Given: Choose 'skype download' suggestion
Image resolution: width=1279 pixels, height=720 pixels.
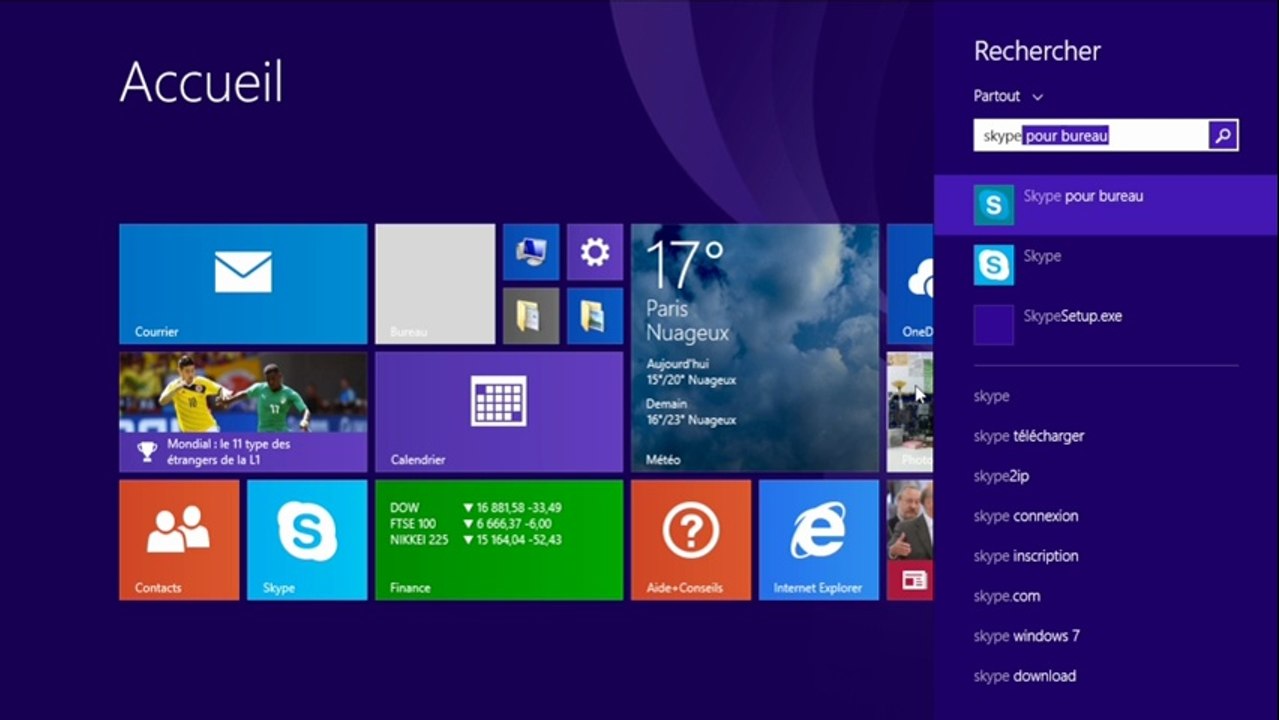Looking at the screenshot, I should tap(1025, 676).
